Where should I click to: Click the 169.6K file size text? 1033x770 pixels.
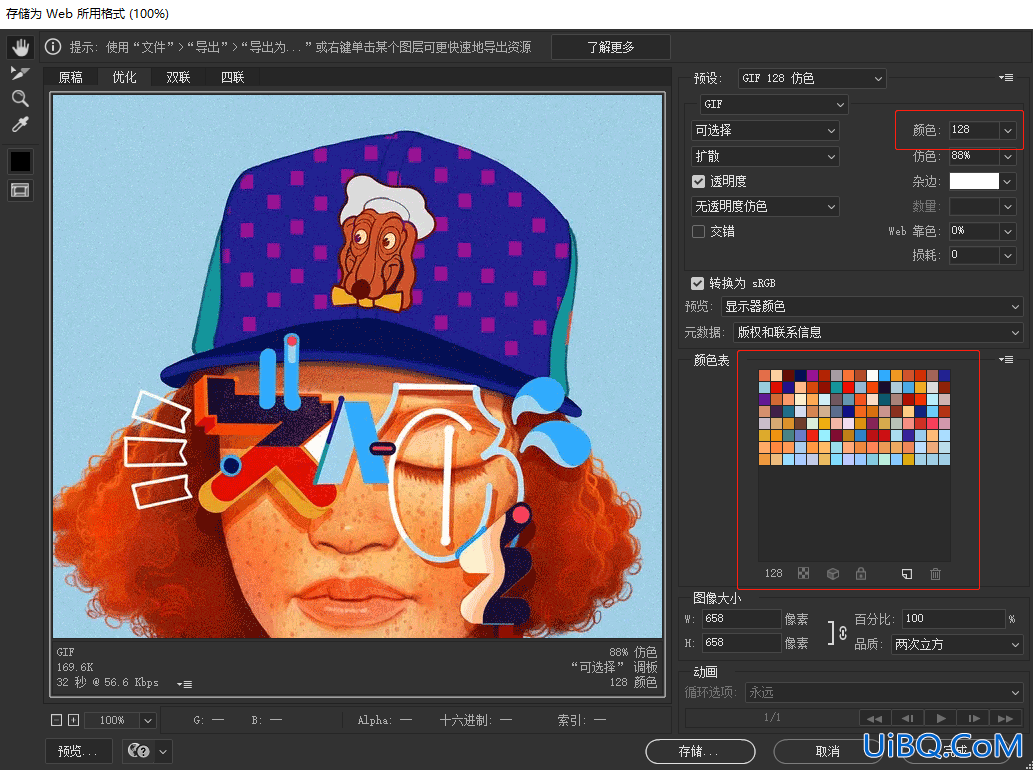click(x=74, y=667)
